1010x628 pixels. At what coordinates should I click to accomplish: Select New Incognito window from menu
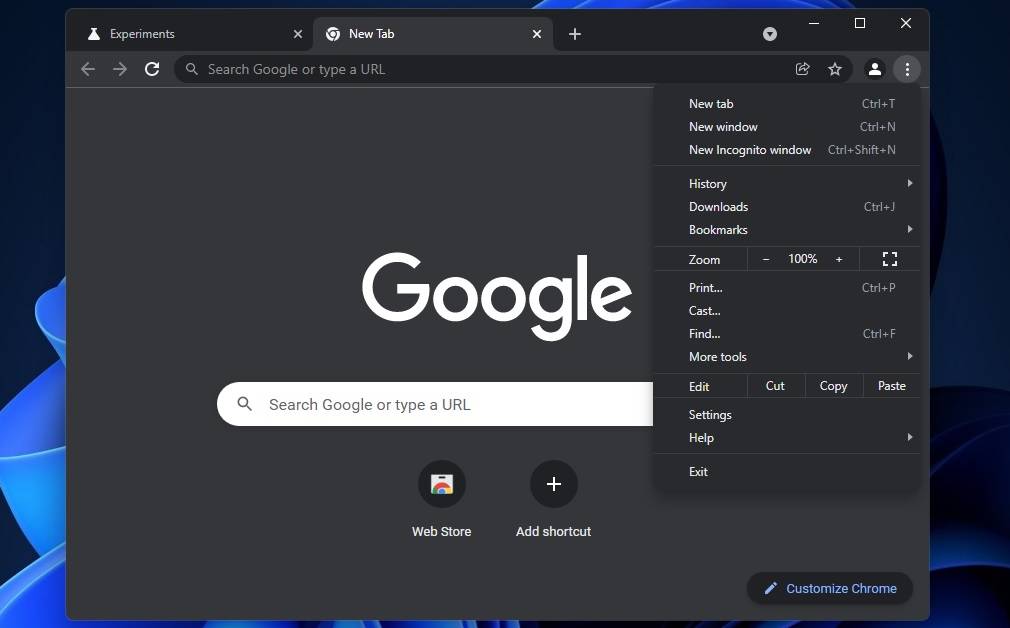tap(750, 150)
